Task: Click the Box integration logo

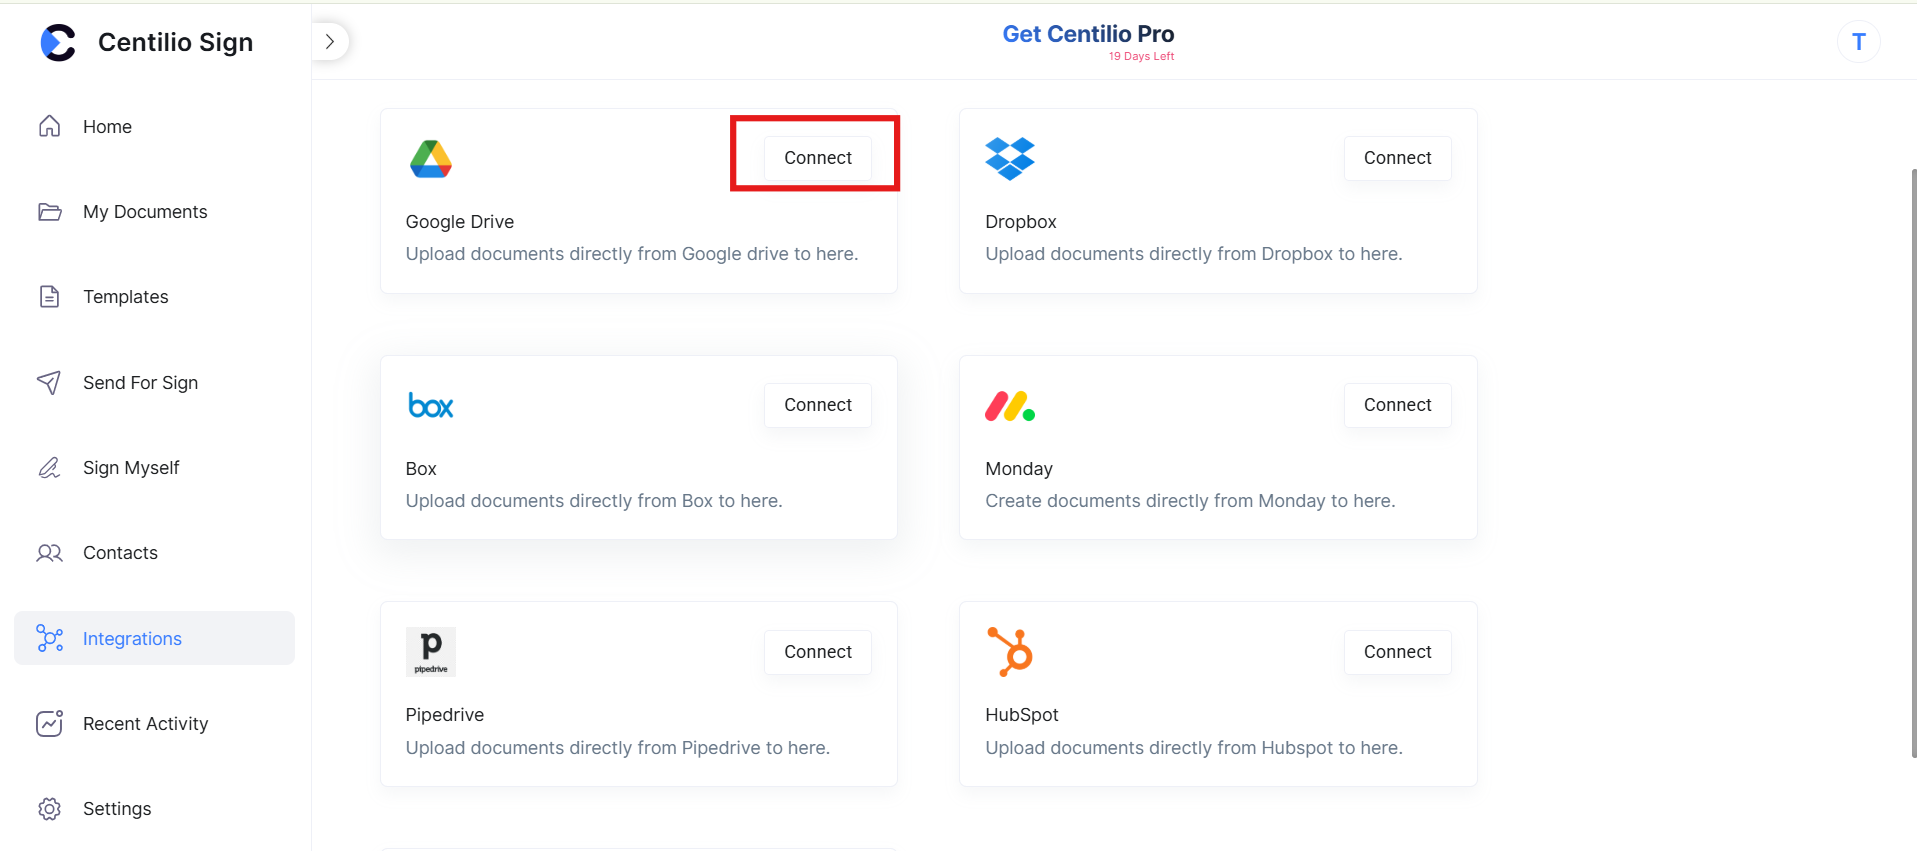Action: (x=431, y=405)
